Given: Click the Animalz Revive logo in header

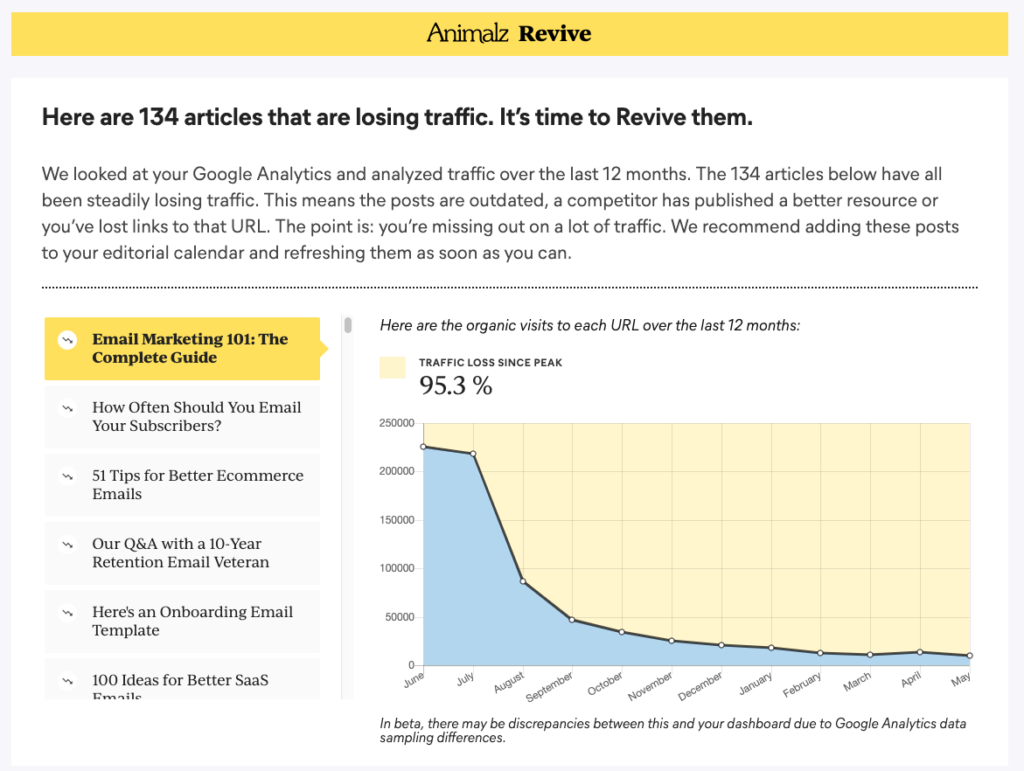Looking at the screenshot, I should (509, 34).
